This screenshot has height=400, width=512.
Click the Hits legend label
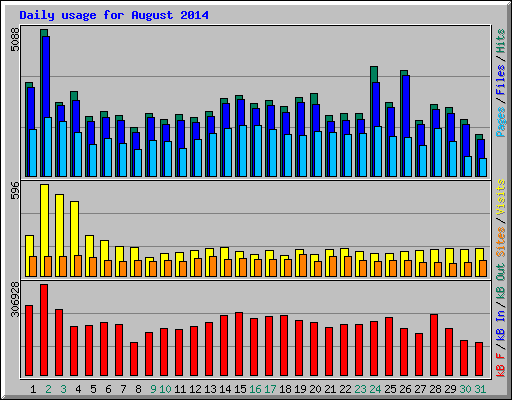tap(500, 41)
